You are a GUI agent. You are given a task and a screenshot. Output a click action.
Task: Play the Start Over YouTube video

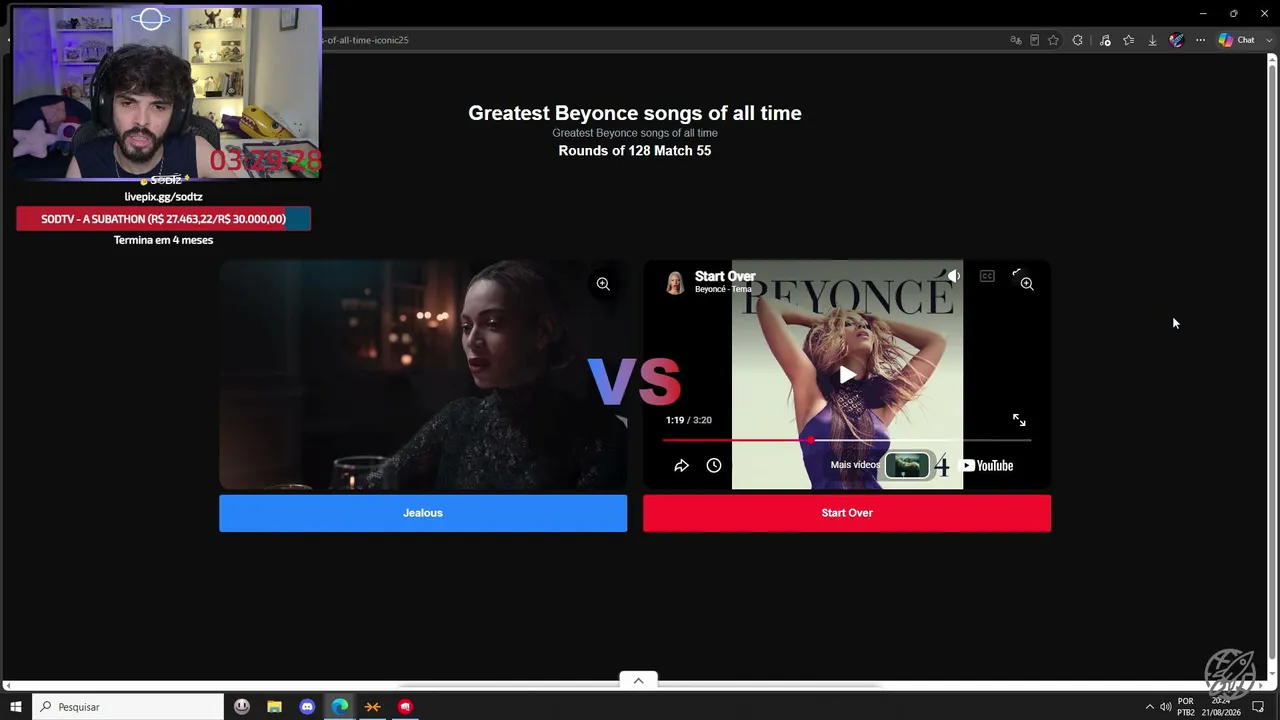pos(847,375)
